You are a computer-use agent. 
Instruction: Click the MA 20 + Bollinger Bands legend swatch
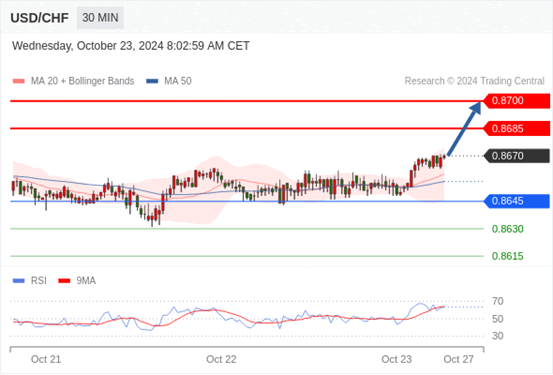point(19,81)
